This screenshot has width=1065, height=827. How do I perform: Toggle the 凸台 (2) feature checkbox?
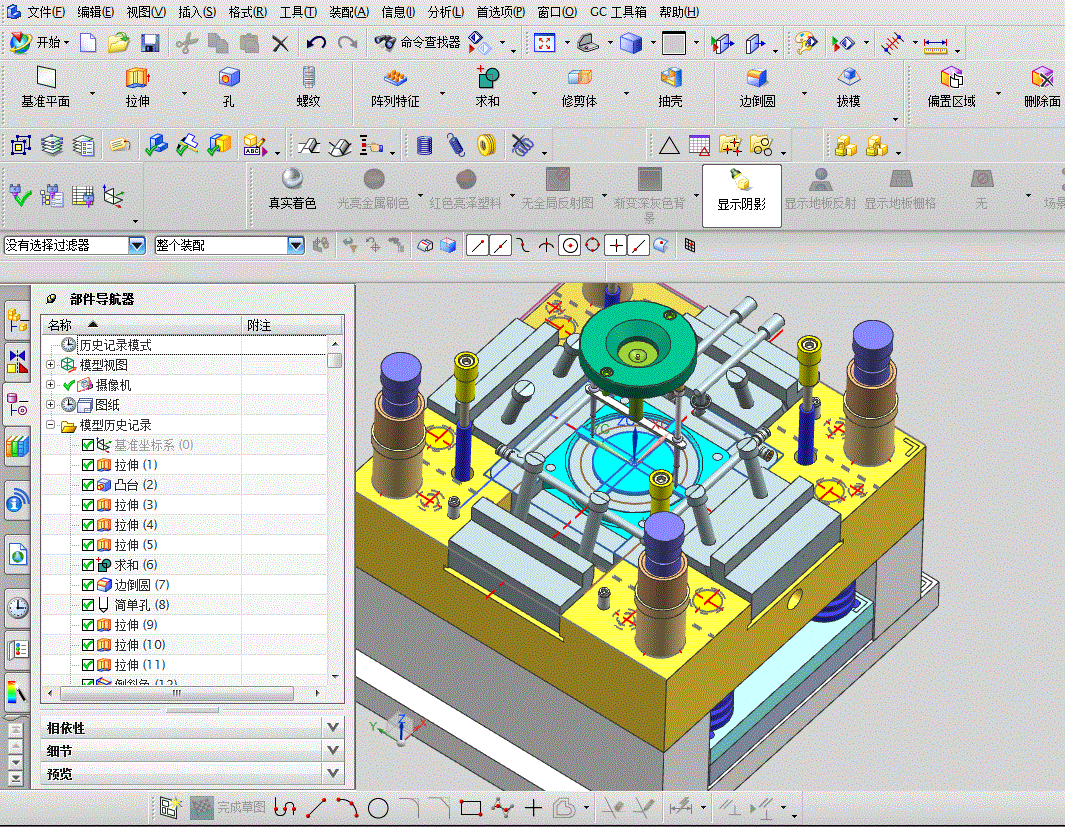point(88,485)
